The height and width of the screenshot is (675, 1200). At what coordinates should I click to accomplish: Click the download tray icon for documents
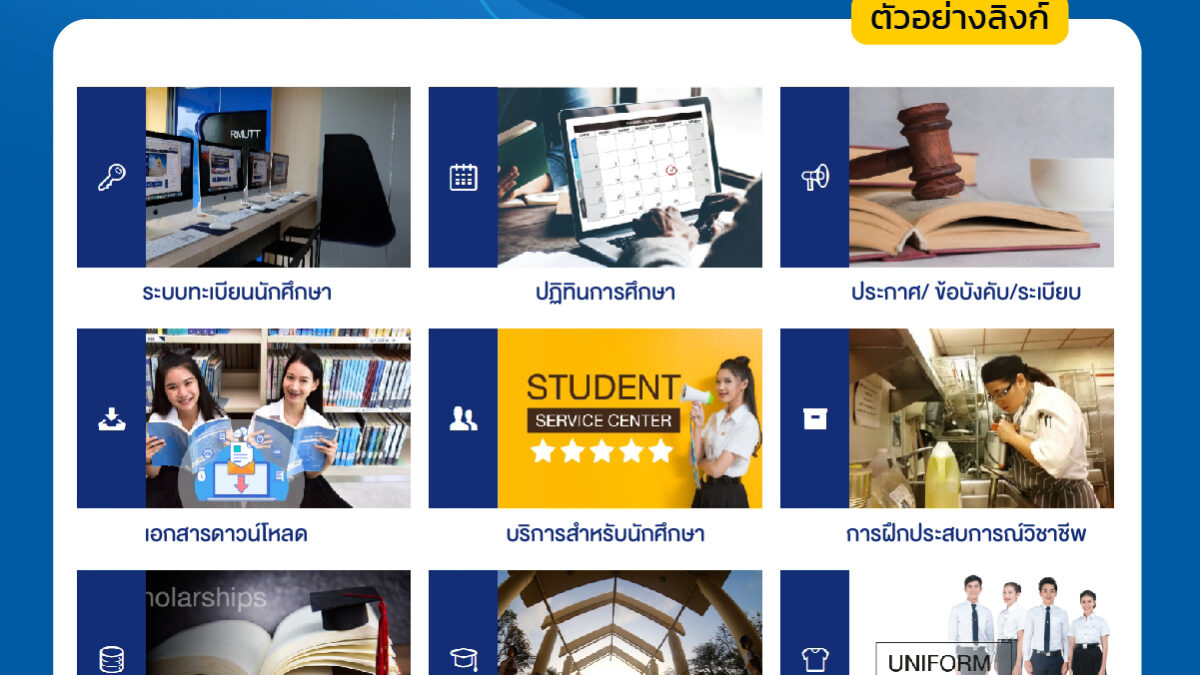tap(111, 419)
